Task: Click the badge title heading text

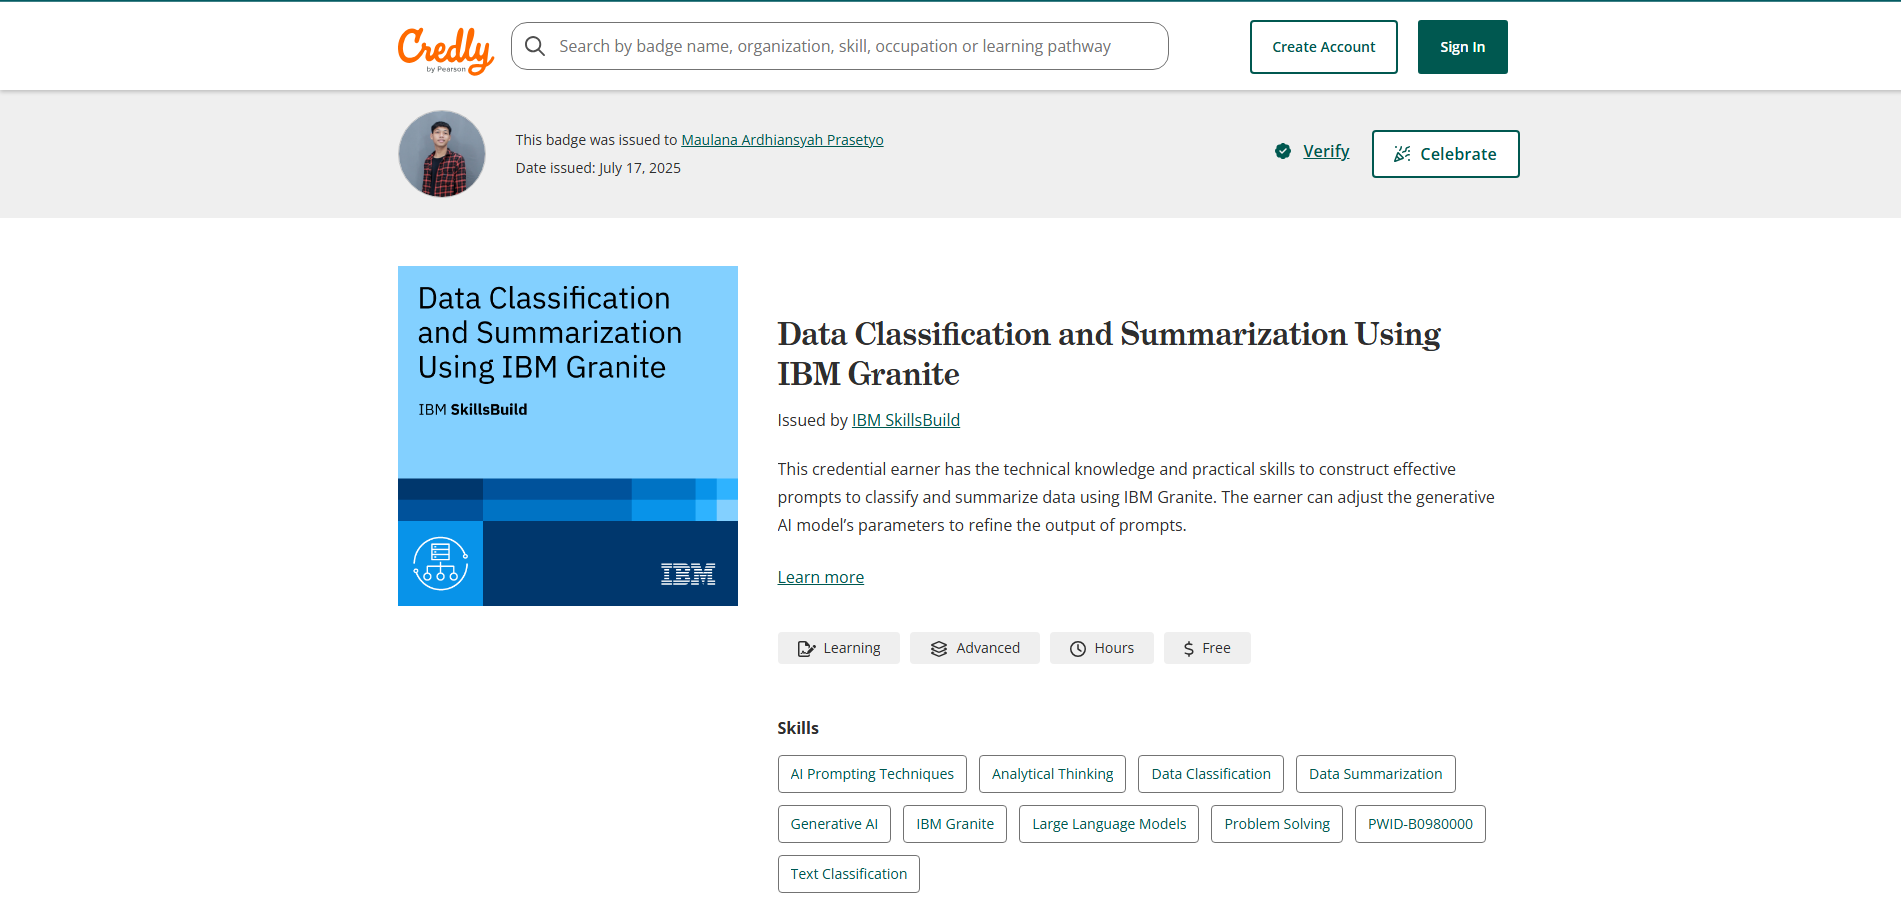Action: pos(1109,354)
